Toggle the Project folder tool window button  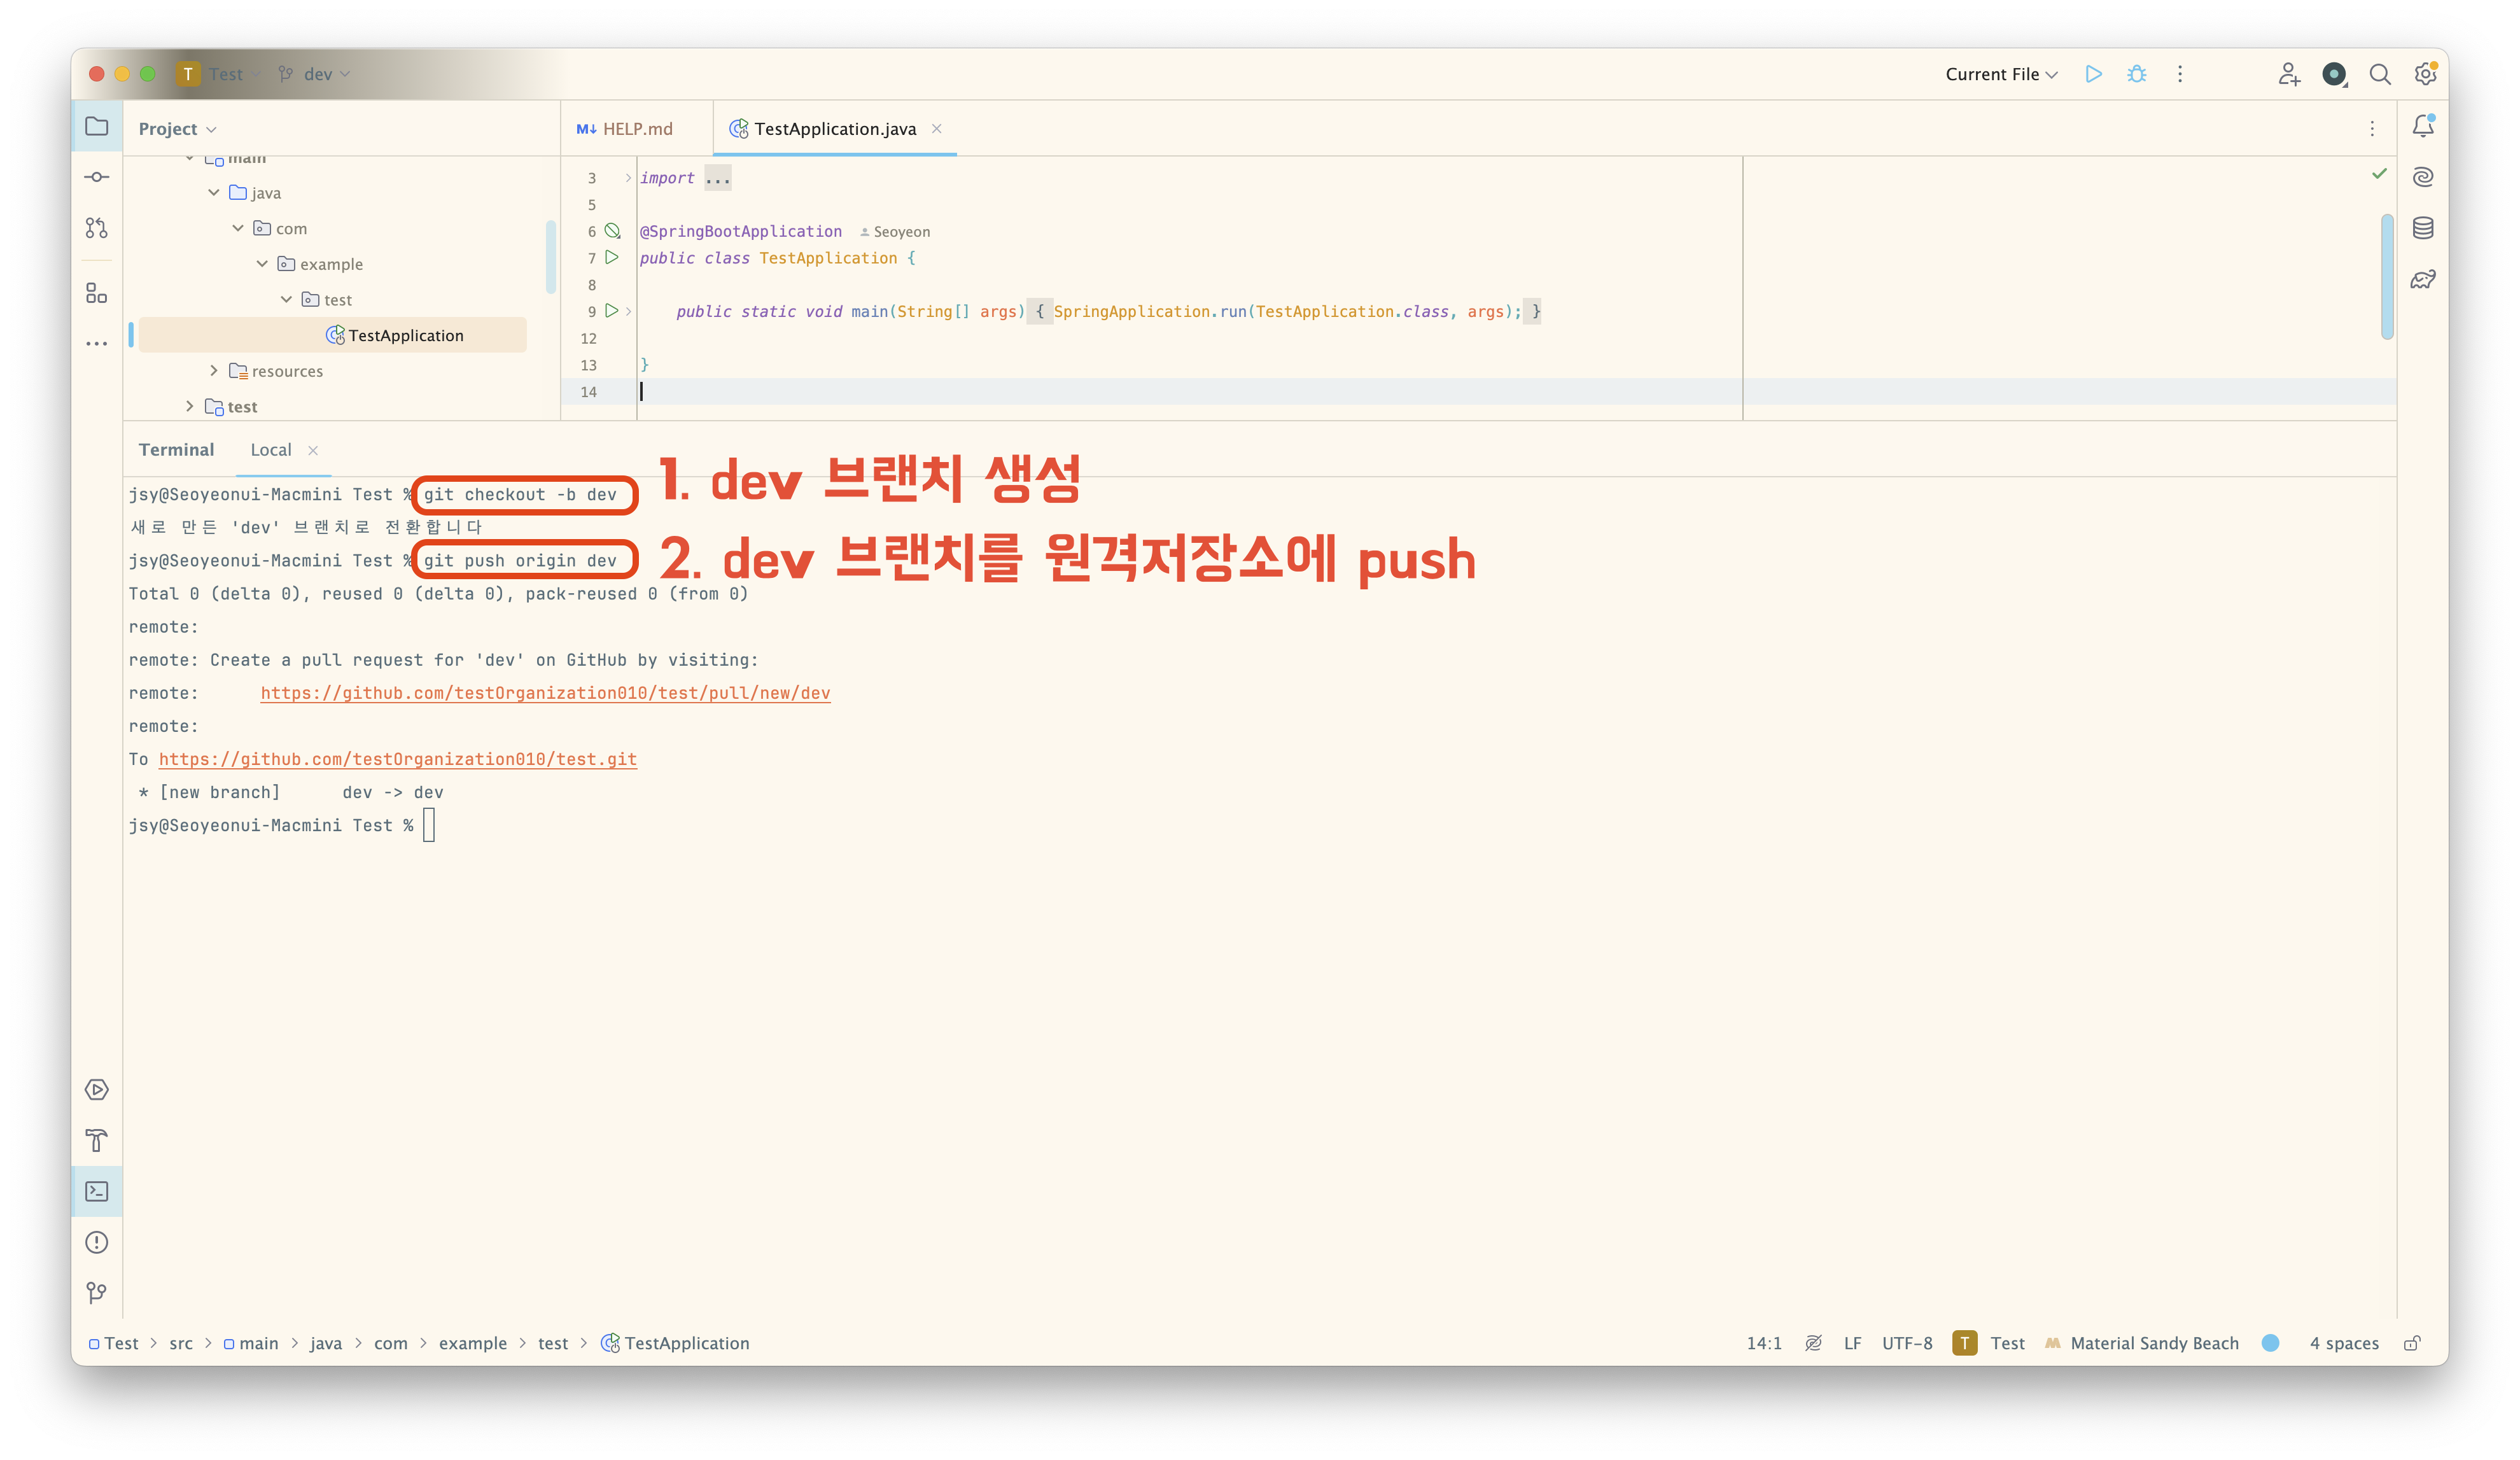coord(97,126)
